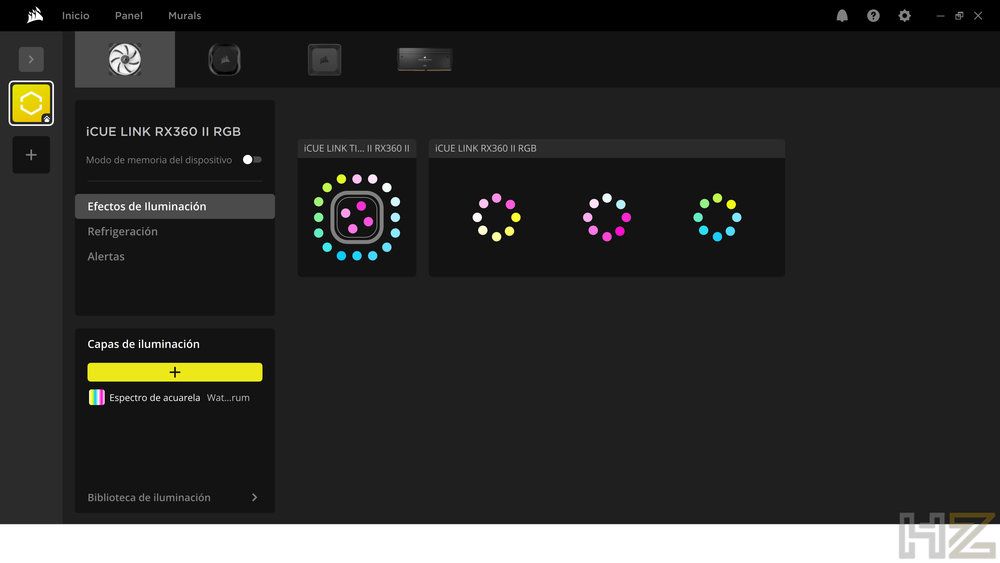1000x563 pixels.
Task: Open the Refrigeración section
Action: point(122,231)
